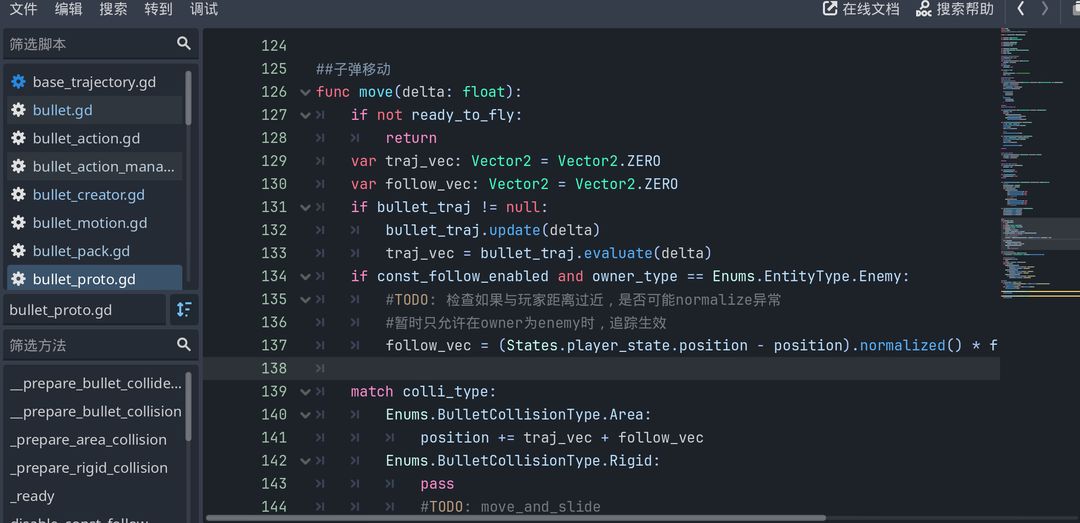Click the script icon next to bullet_creator.gd
This screenshot has width=1080, height=523.
point(18,195)
